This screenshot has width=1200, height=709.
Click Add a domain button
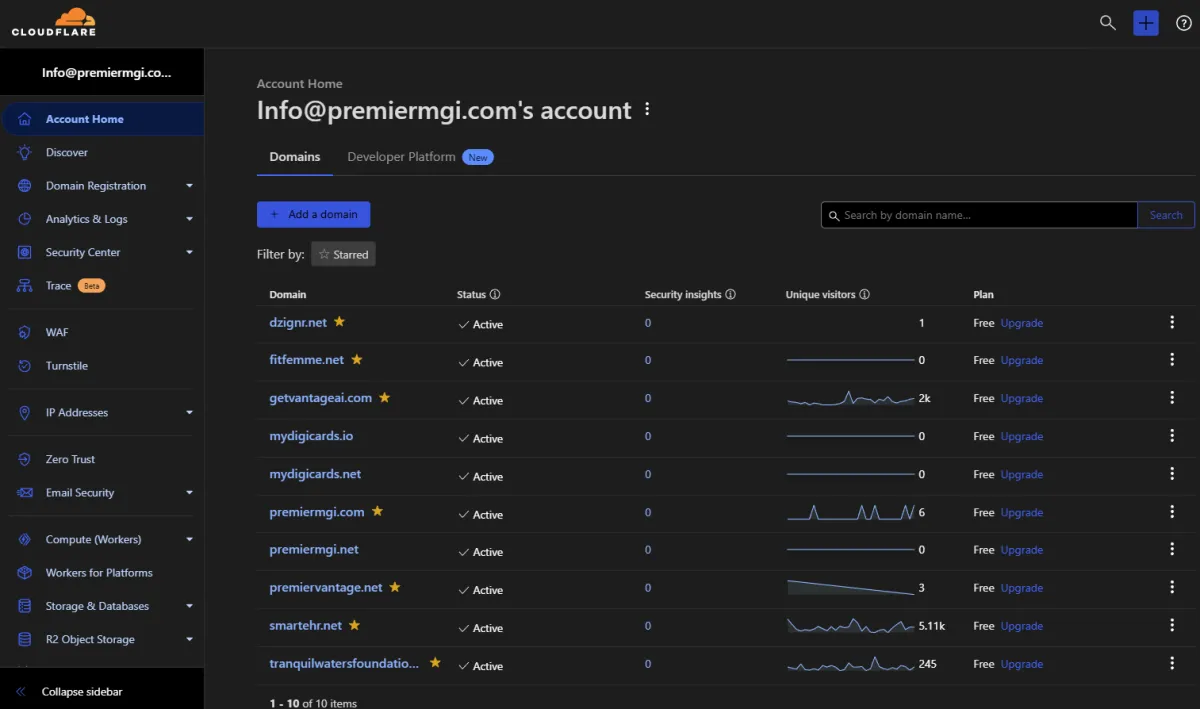coord(314,214)
